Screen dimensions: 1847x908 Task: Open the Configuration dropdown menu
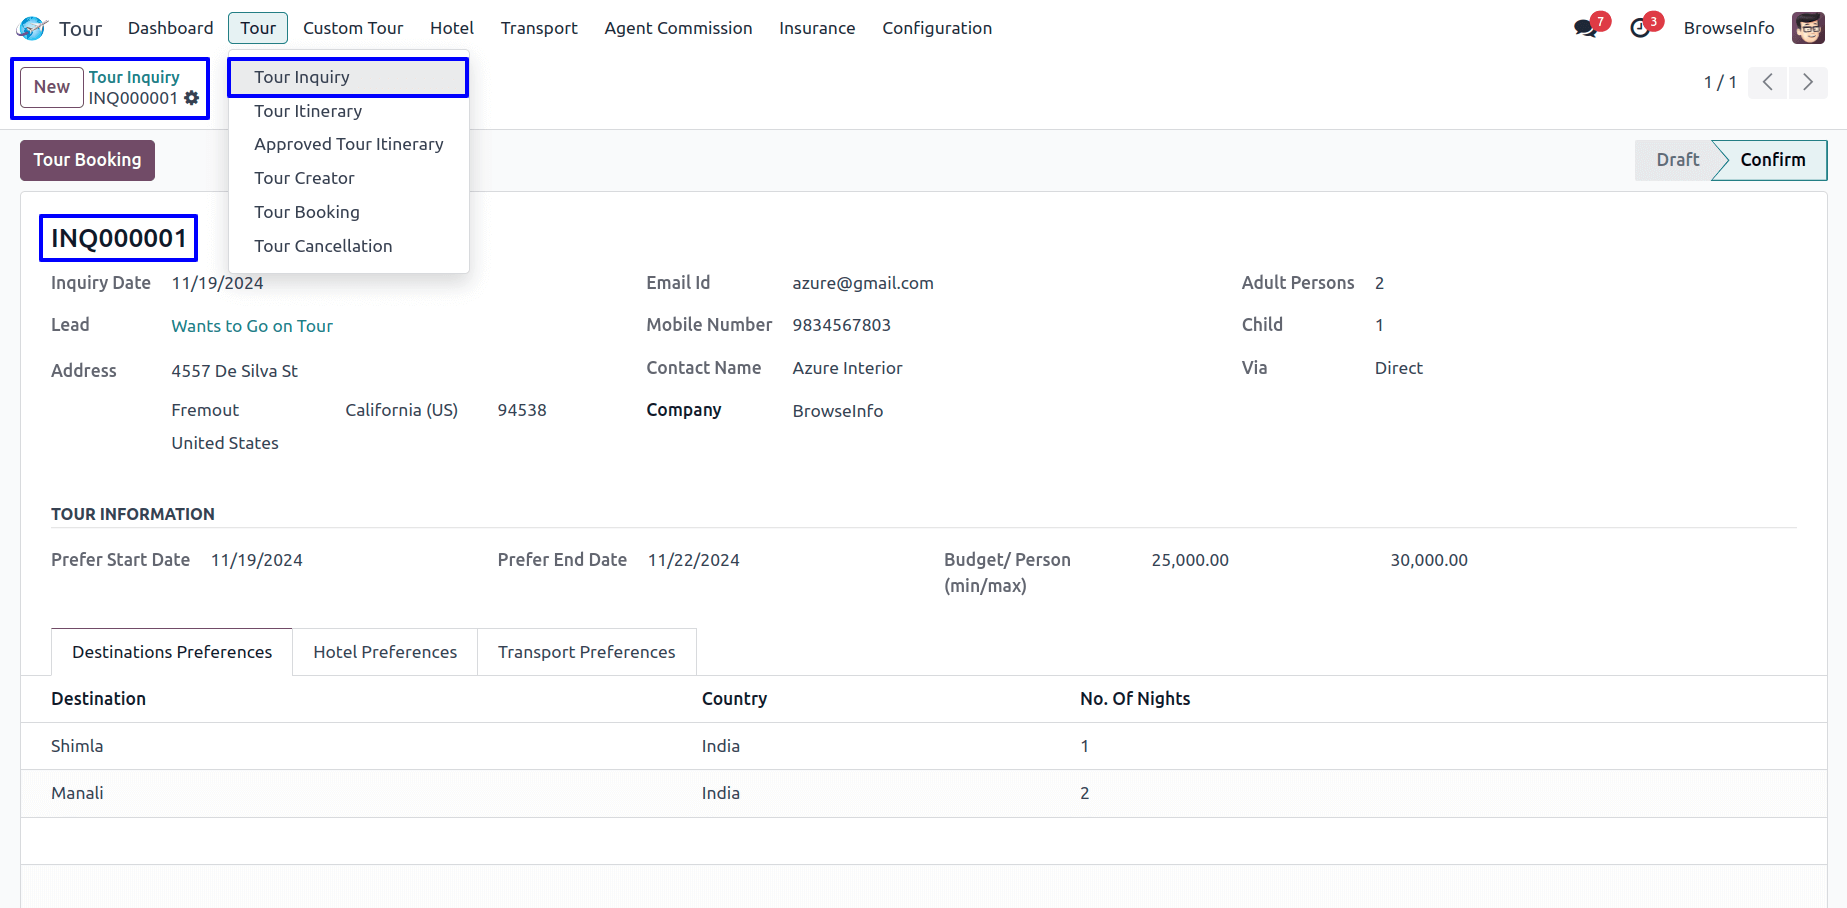(x=936, y=28)
